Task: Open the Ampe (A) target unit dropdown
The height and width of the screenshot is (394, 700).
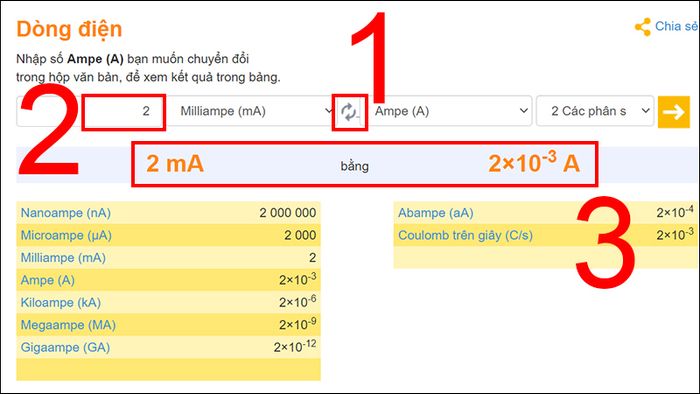Action: pyautogui.click(x=450, y=111)
